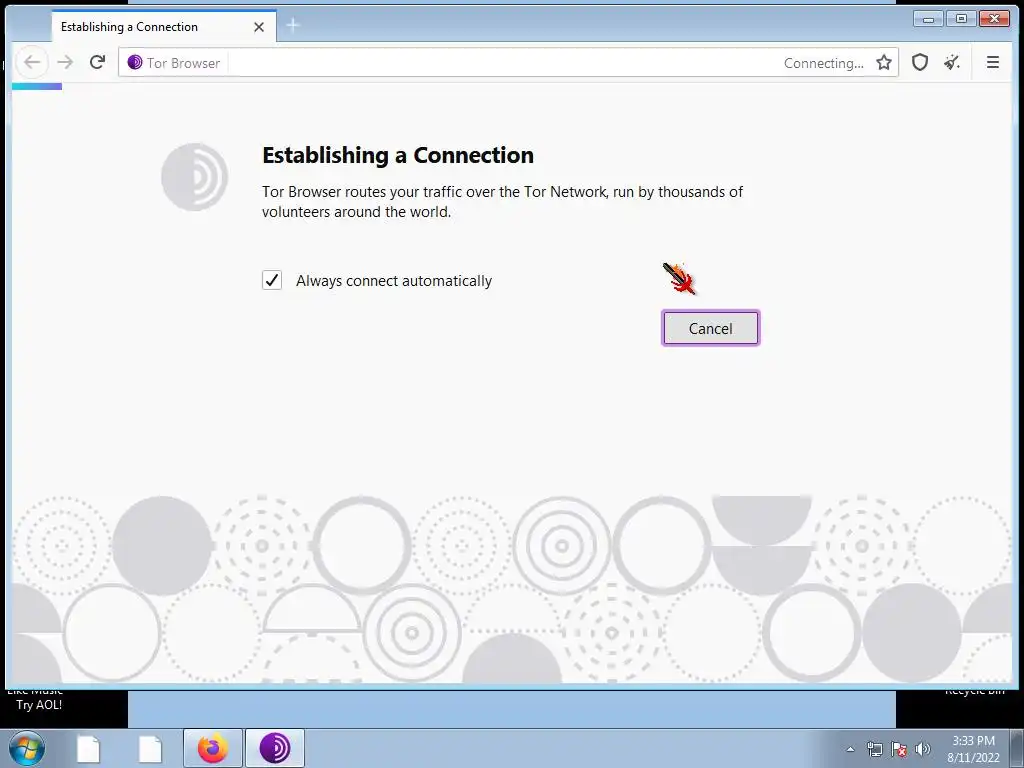
Task: Click the network status tray icon
Action: (874, 749)
